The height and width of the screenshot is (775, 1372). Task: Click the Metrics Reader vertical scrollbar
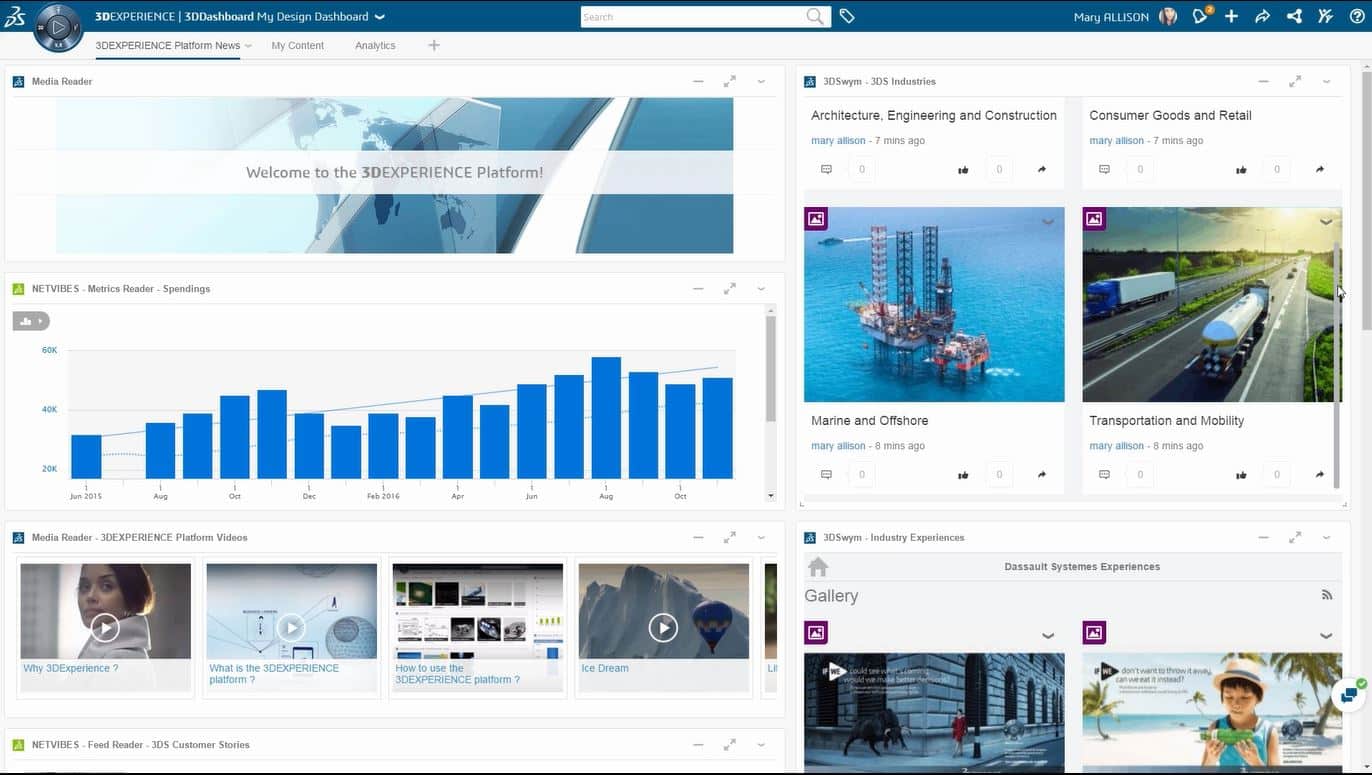coord(770,370)
